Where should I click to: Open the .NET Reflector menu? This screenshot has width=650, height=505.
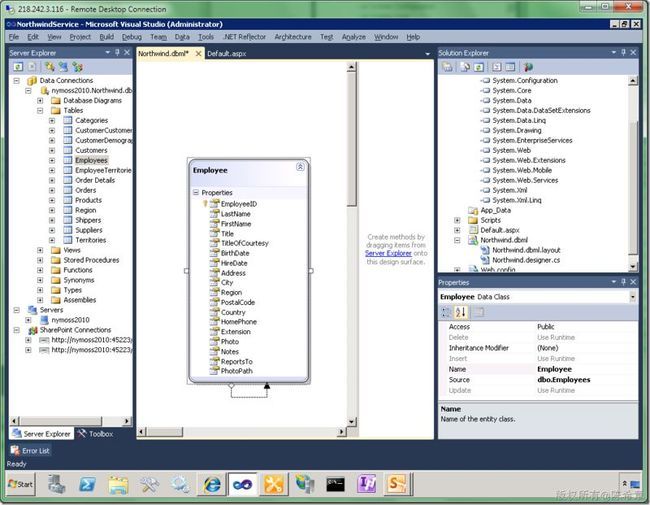(x=244, y=37)
